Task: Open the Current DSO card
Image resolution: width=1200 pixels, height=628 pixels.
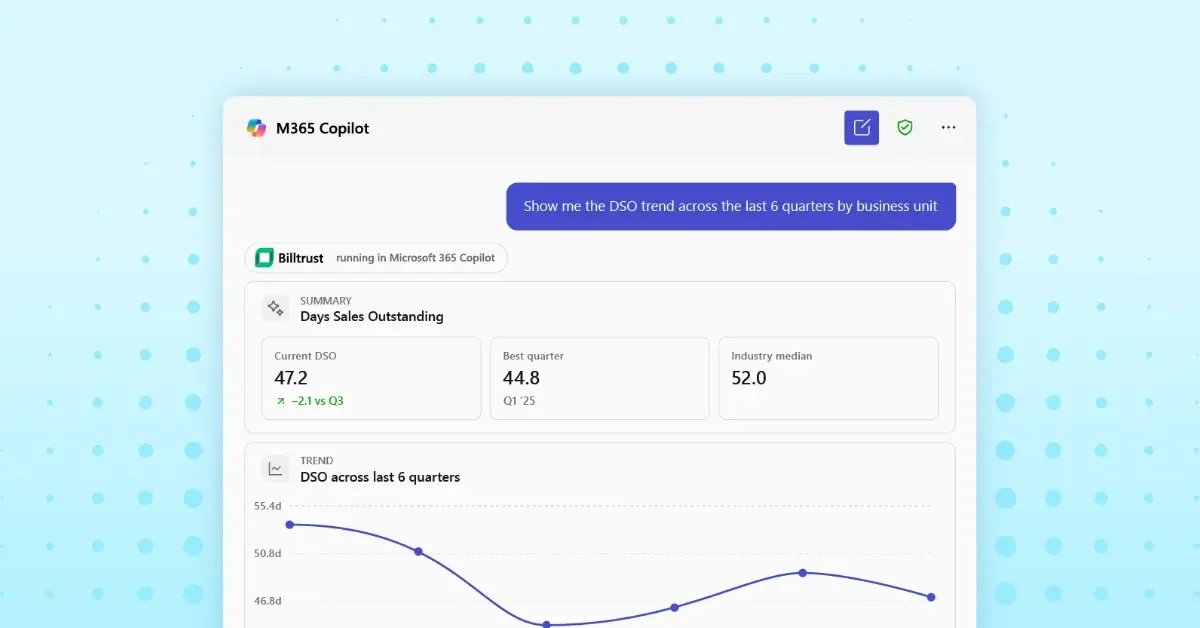Action: 371,378
